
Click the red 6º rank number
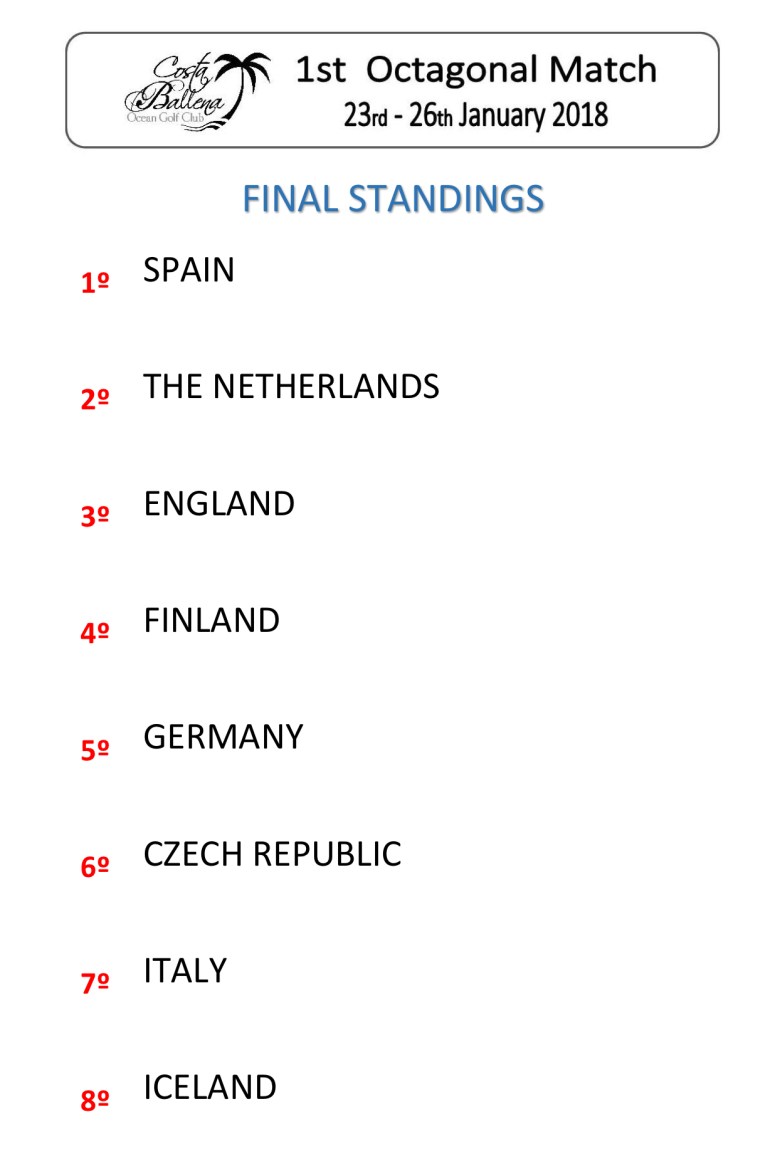click(95, 866)
